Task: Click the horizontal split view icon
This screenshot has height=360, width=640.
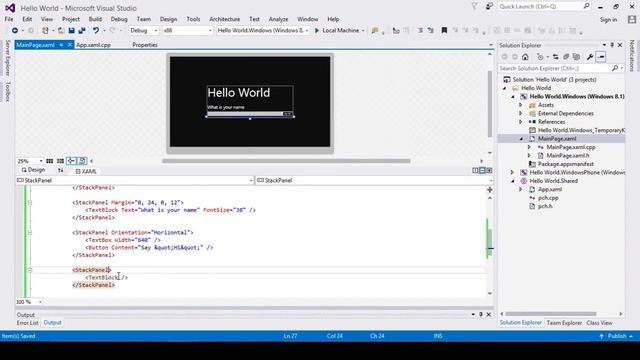Action: pyautogui.click(x=482, y=170)
